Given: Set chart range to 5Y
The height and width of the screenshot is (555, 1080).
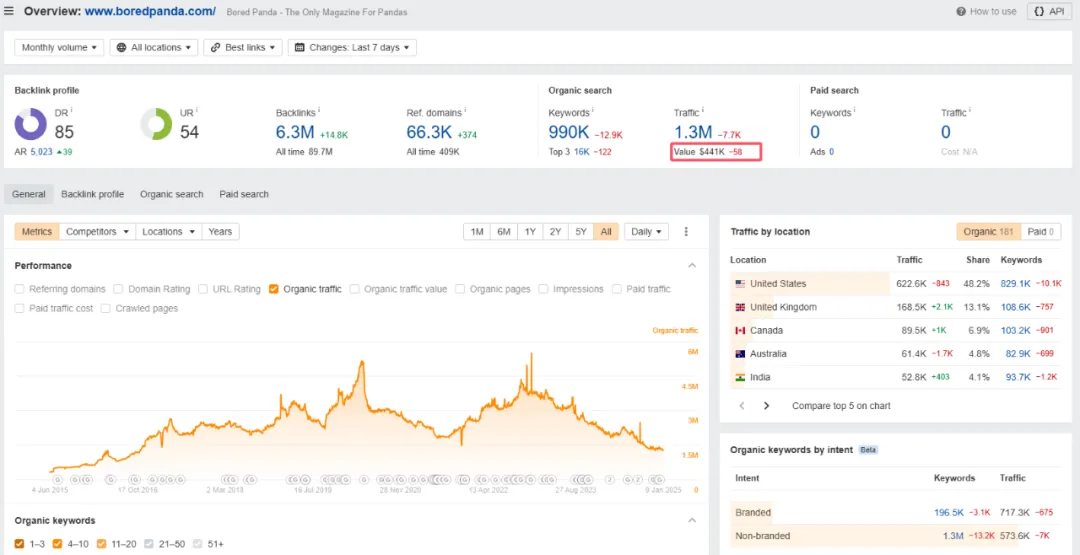Looking at the screenshot, I should 581,232.
